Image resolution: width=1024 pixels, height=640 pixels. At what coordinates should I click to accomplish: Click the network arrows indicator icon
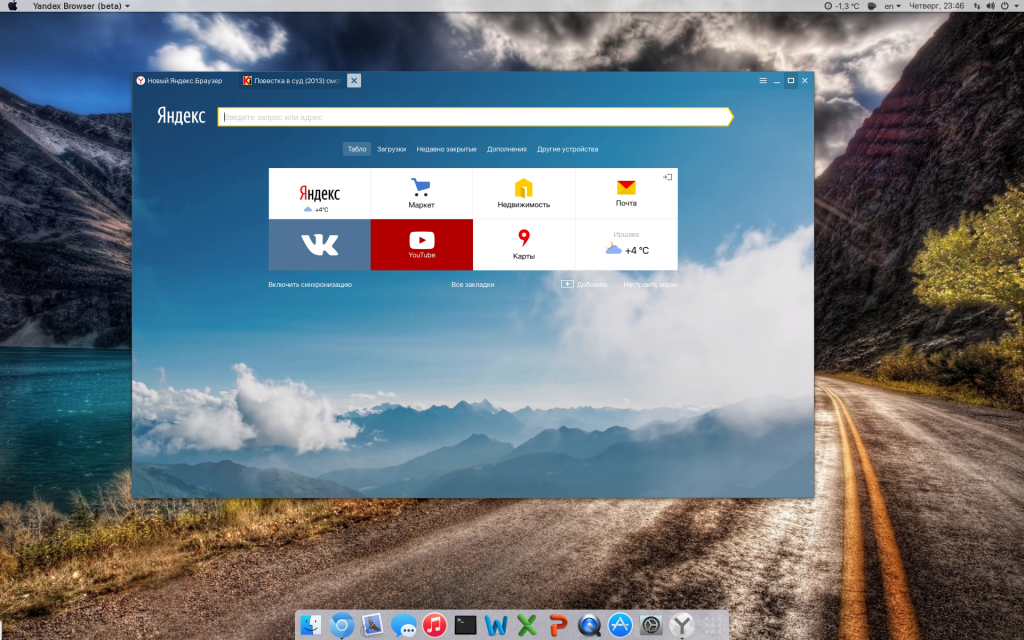977,6
